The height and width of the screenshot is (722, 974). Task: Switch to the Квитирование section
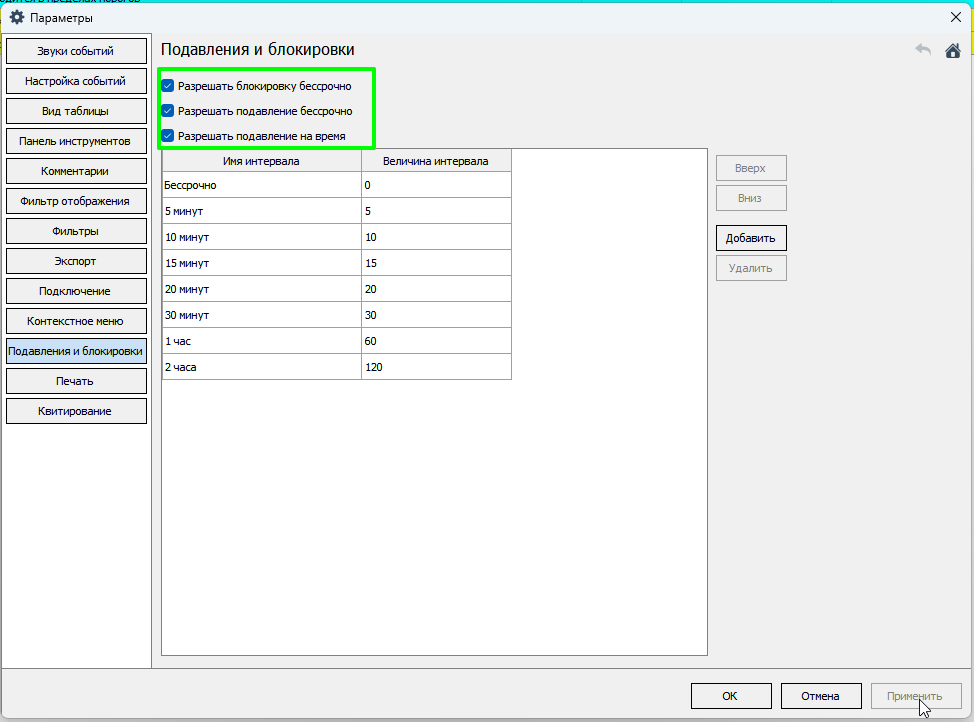pos(76,411)
